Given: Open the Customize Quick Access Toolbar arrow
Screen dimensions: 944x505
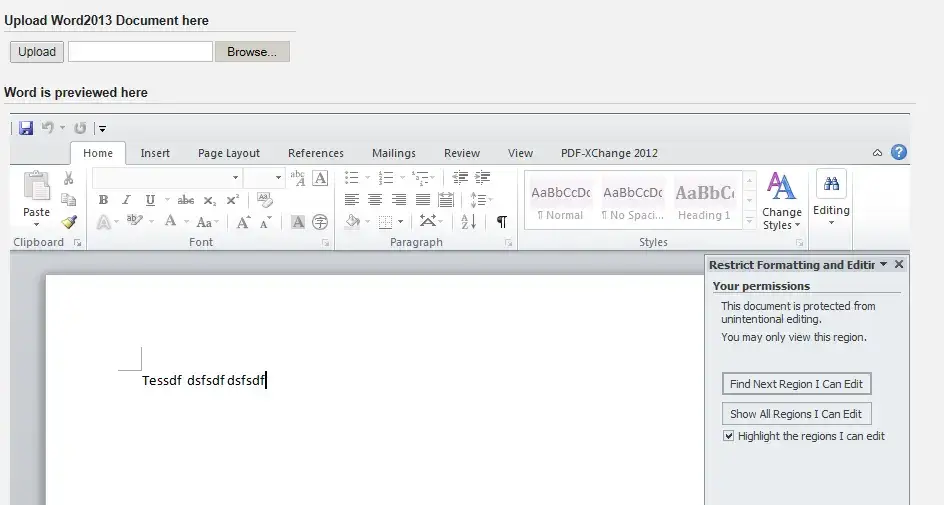Looking at the screenshot, I should pyautogui.click(x=102, y=128).
